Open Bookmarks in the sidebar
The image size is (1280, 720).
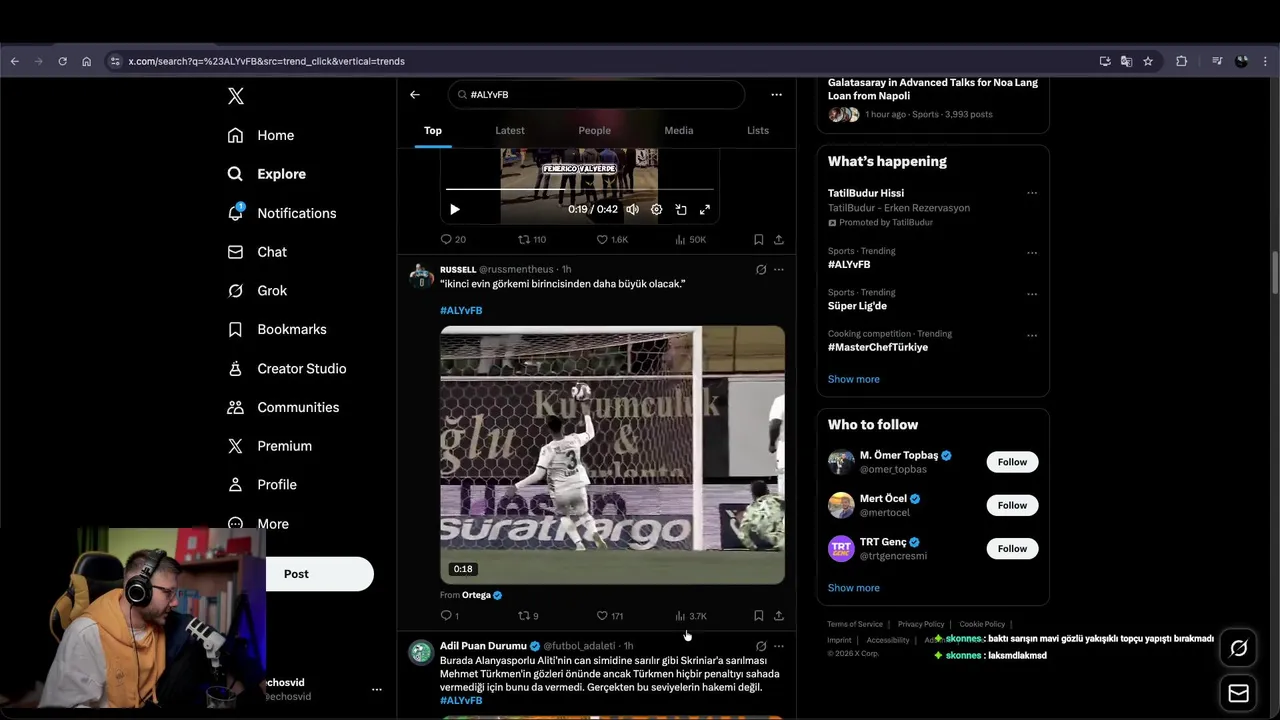(277, 329)
